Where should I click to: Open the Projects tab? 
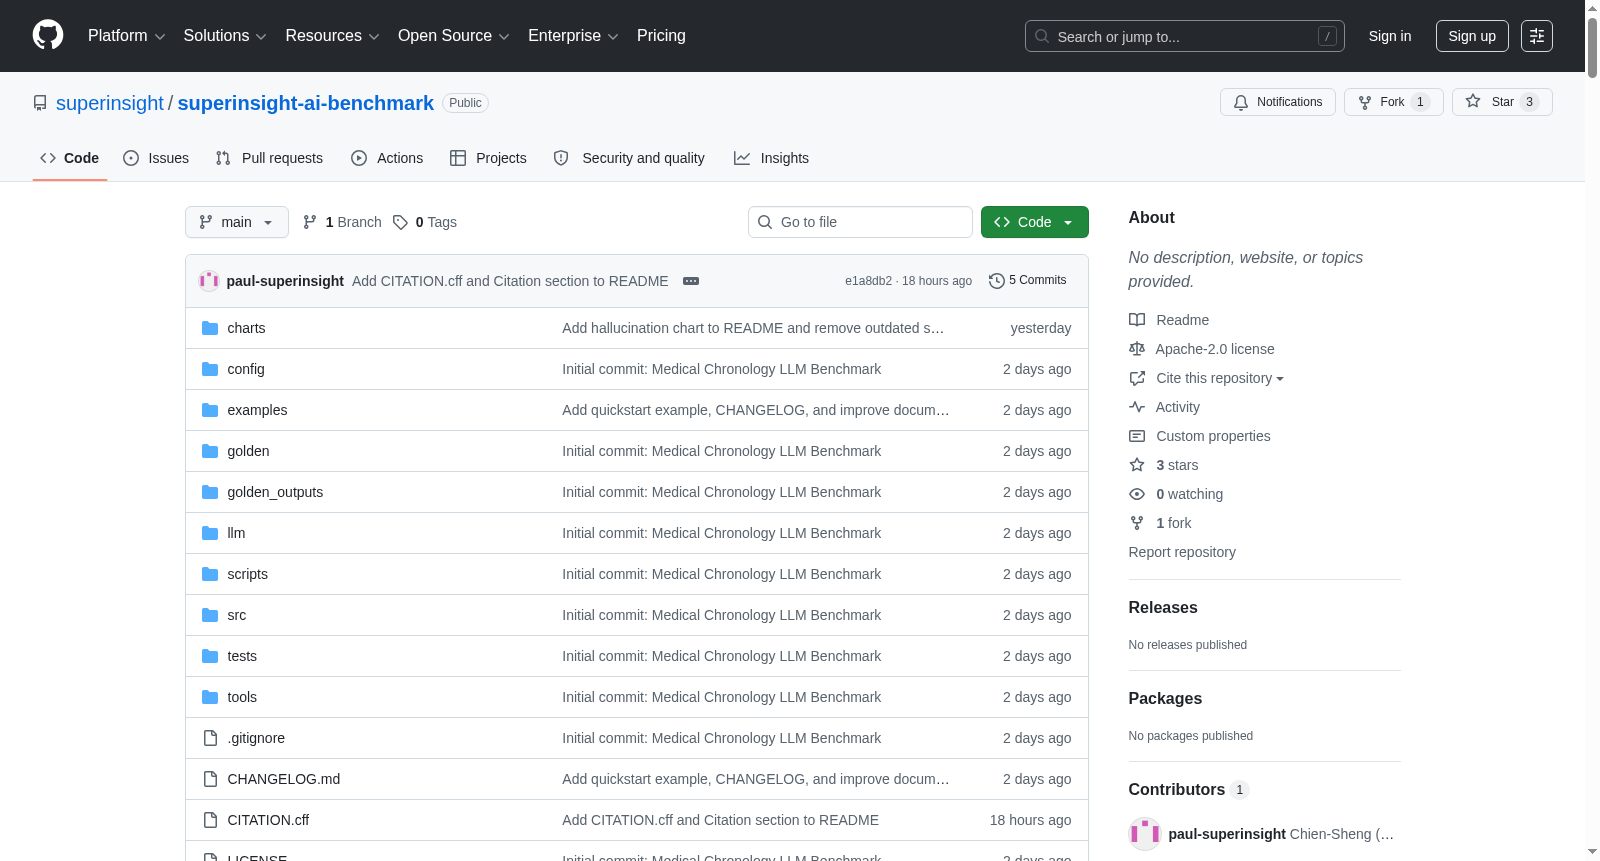(488, 158)
